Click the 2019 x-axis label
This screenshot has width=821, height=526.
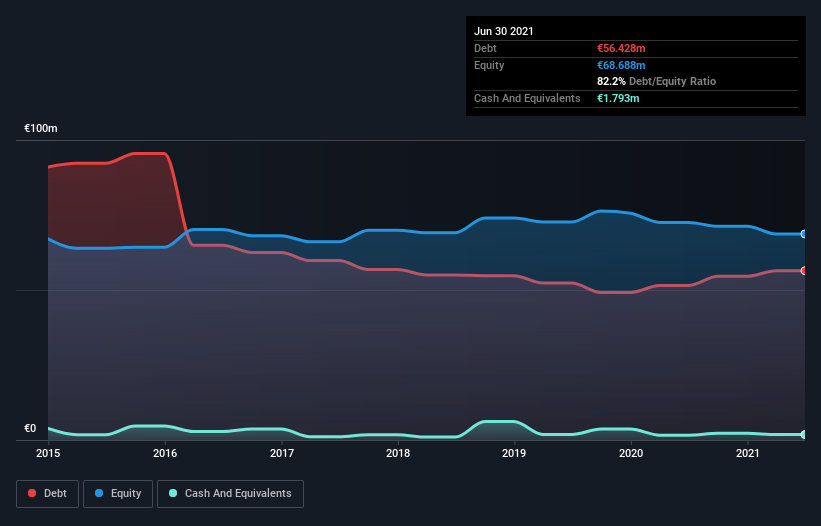point(514,453)
